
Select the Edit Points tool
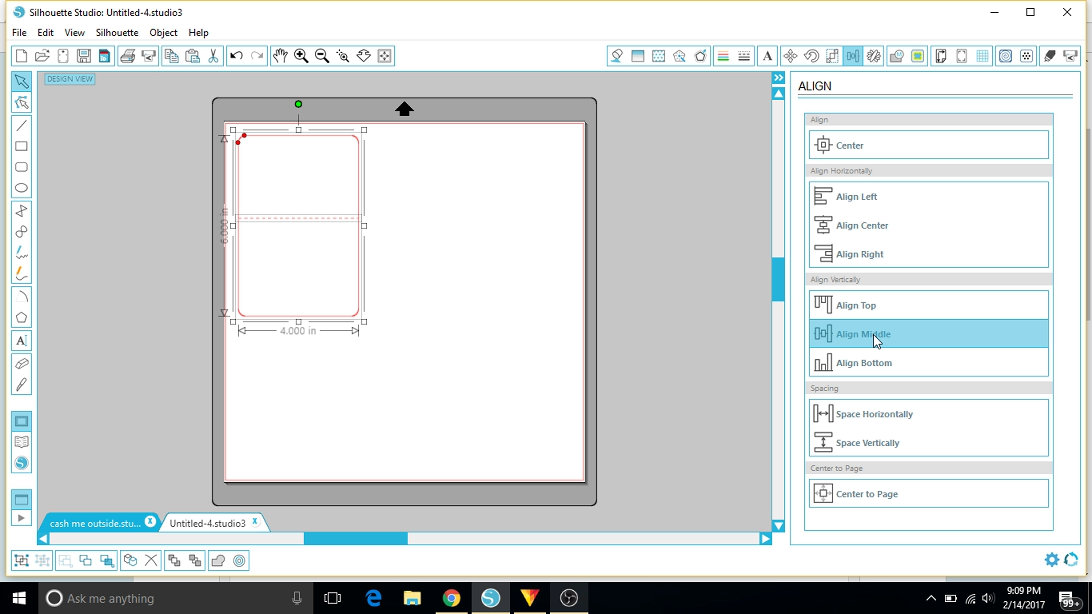point(22,103)
